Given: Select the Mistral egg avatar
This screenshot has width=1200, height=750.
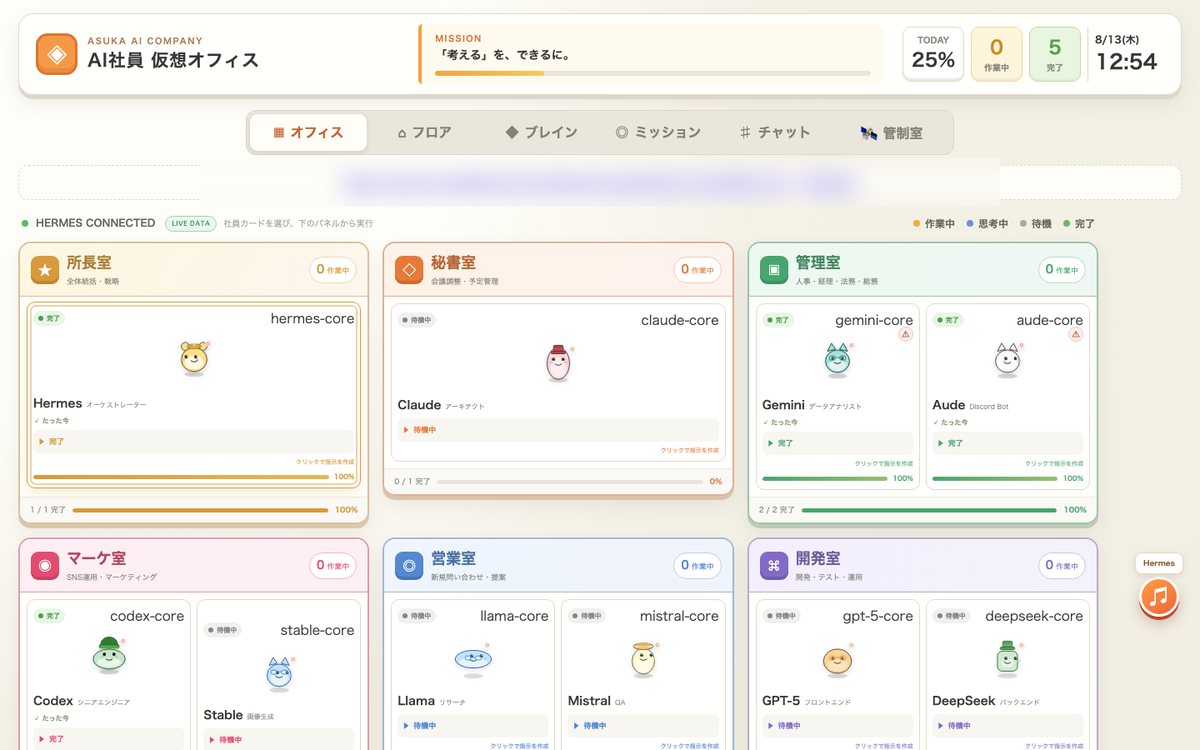Looking at the screenshot, I should [643, 658].
